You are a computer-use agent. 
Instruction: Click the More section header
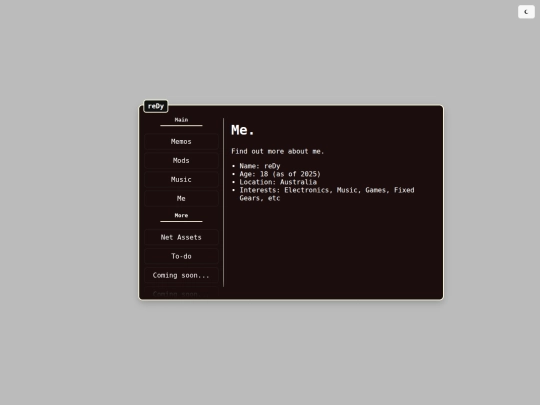coord(181,215)
